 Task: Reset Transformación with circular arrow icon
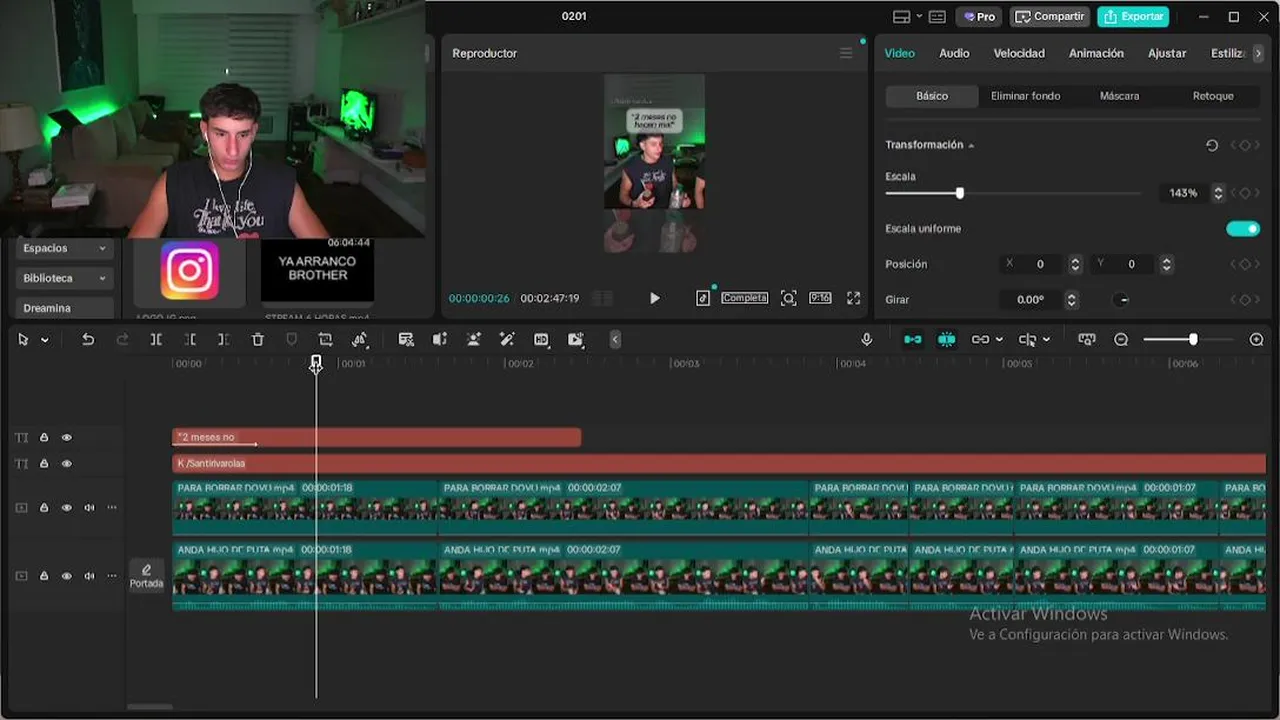click(x=1212, y=145)
